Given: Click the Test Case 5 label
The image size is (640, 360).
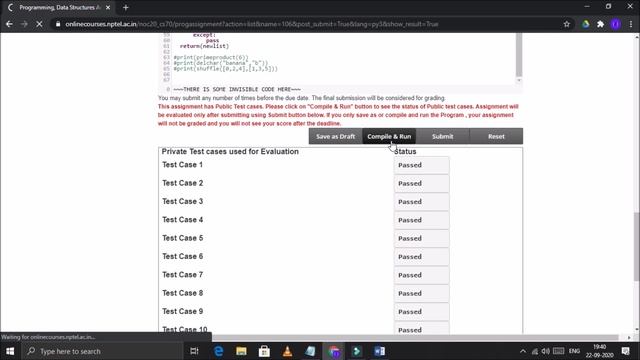Looking at the screenshot, I should [182, 238].
